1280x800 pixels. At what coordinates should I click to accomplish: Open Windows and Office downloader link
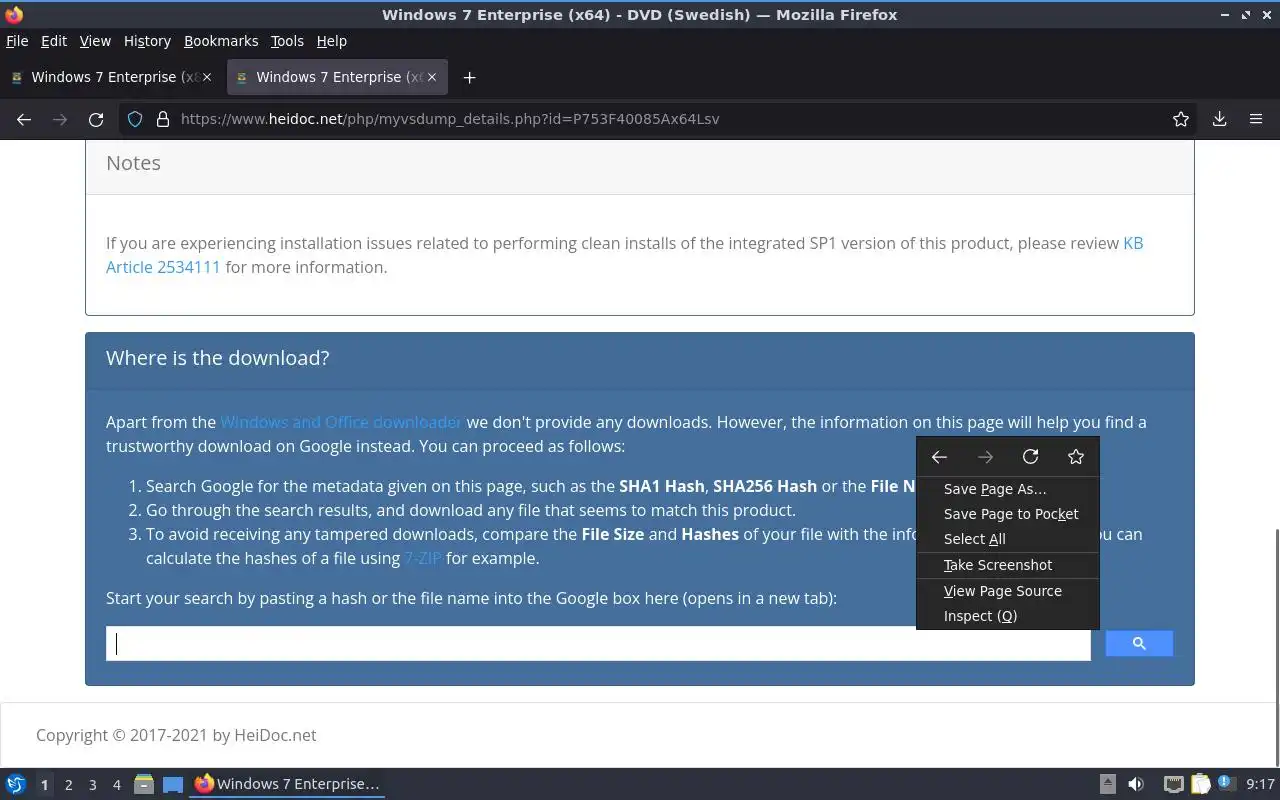341,422
